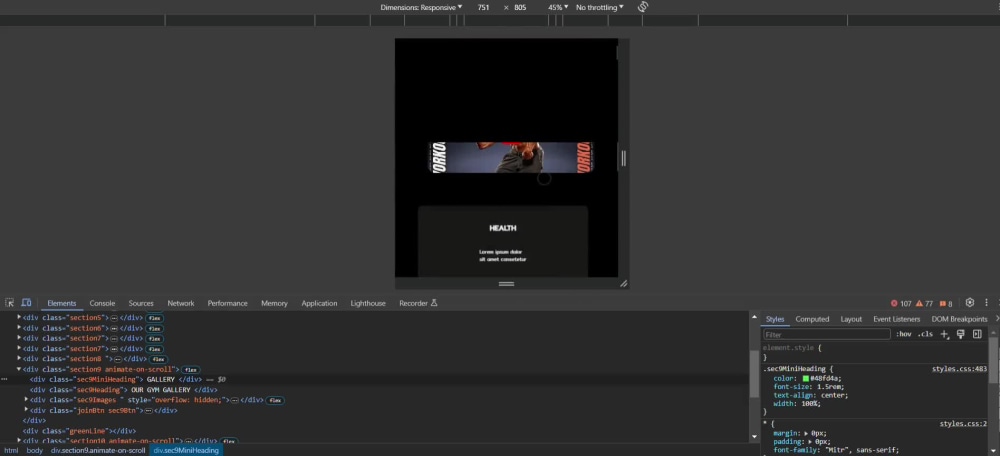Click flex badge on section8 row
Image resolution: width=1000 pixels, height=456 pixels.
[158, 359]
